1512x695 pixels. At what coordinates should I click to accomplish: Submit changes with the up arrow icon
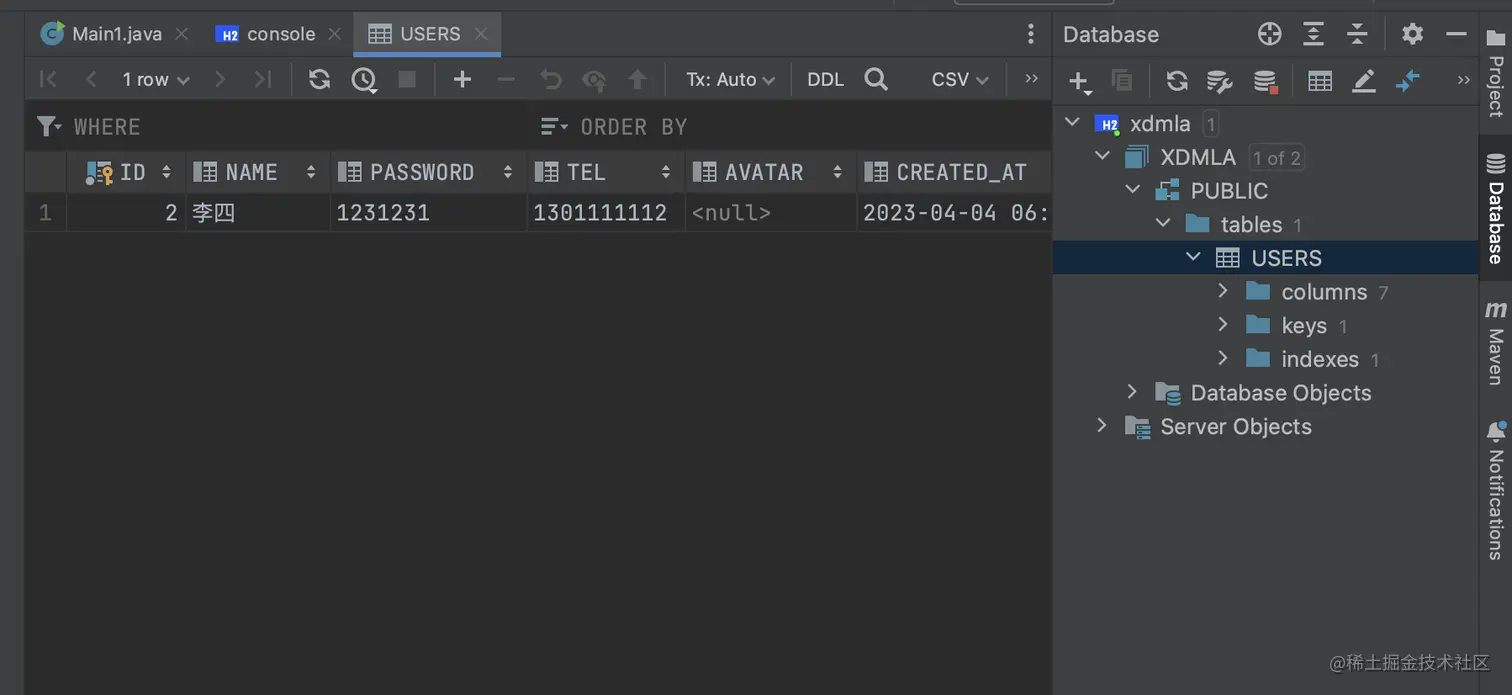pyautogui.click(x=637, y=79)
